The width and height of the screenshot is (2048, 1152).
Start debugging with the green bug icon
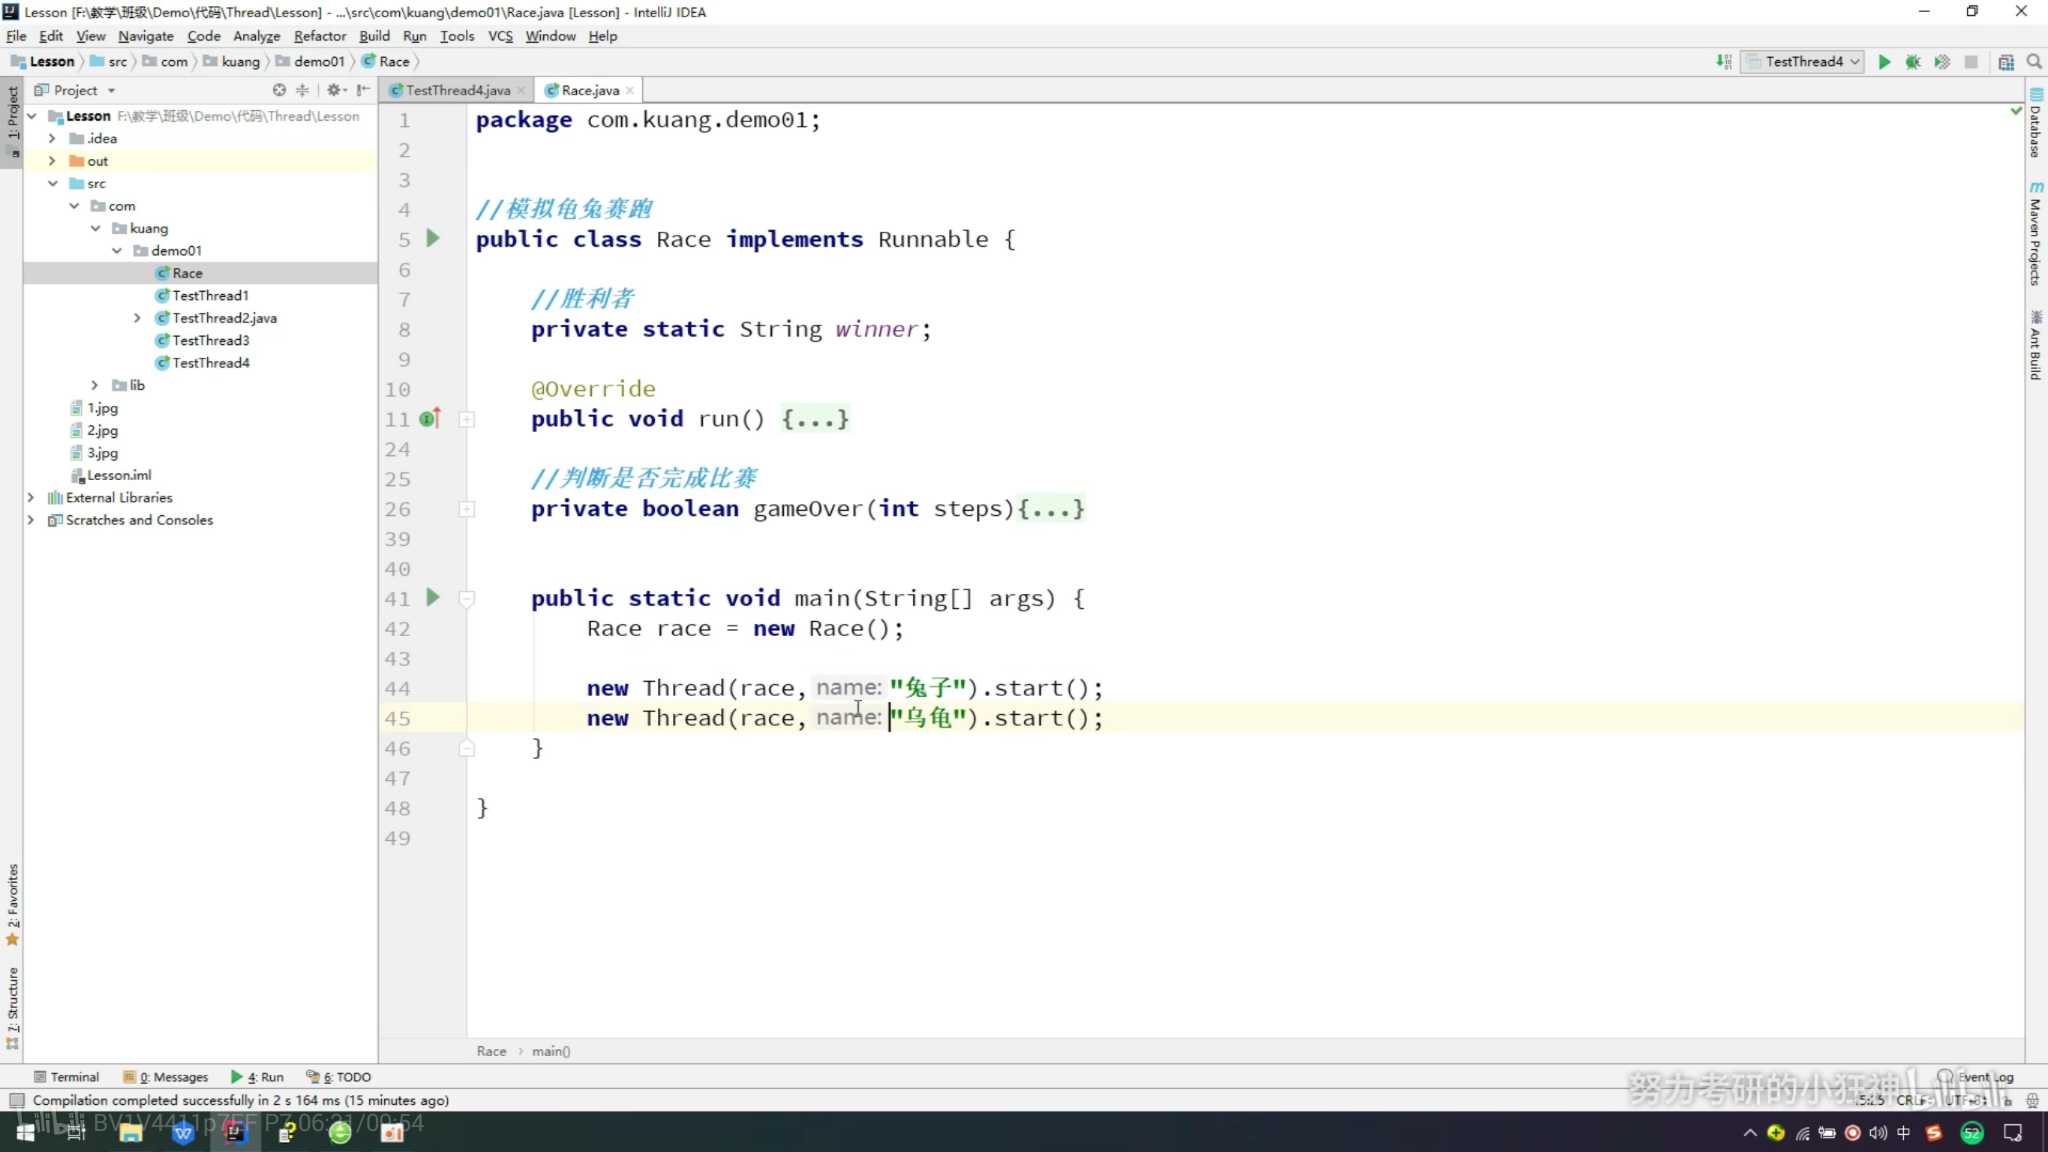pos(1913,62)
